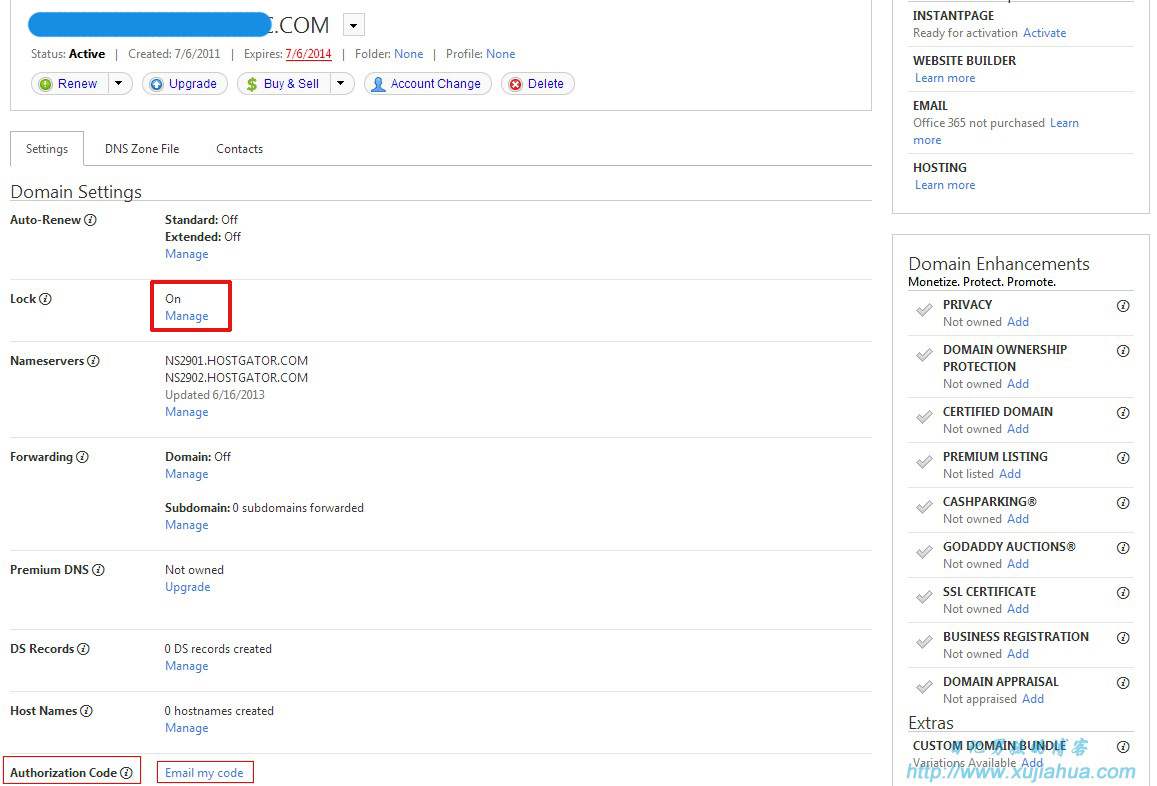Manage the Nameservers
The width and height of the screenshot is (1157, 786).
pos(187,412)
